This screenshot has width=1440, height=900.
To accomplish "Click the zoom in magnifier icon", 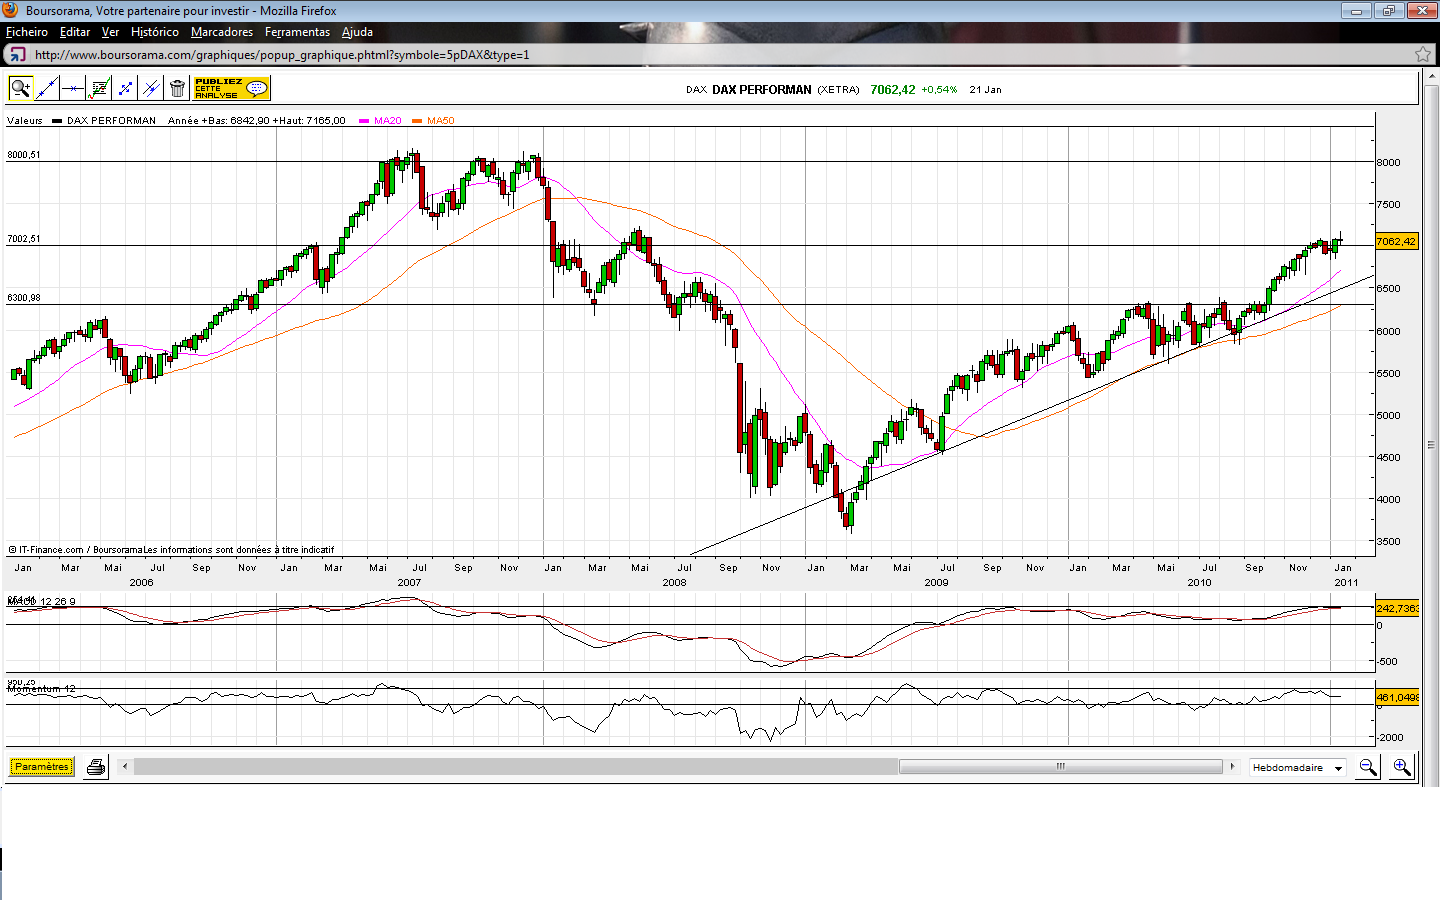I will [1402, 767].
